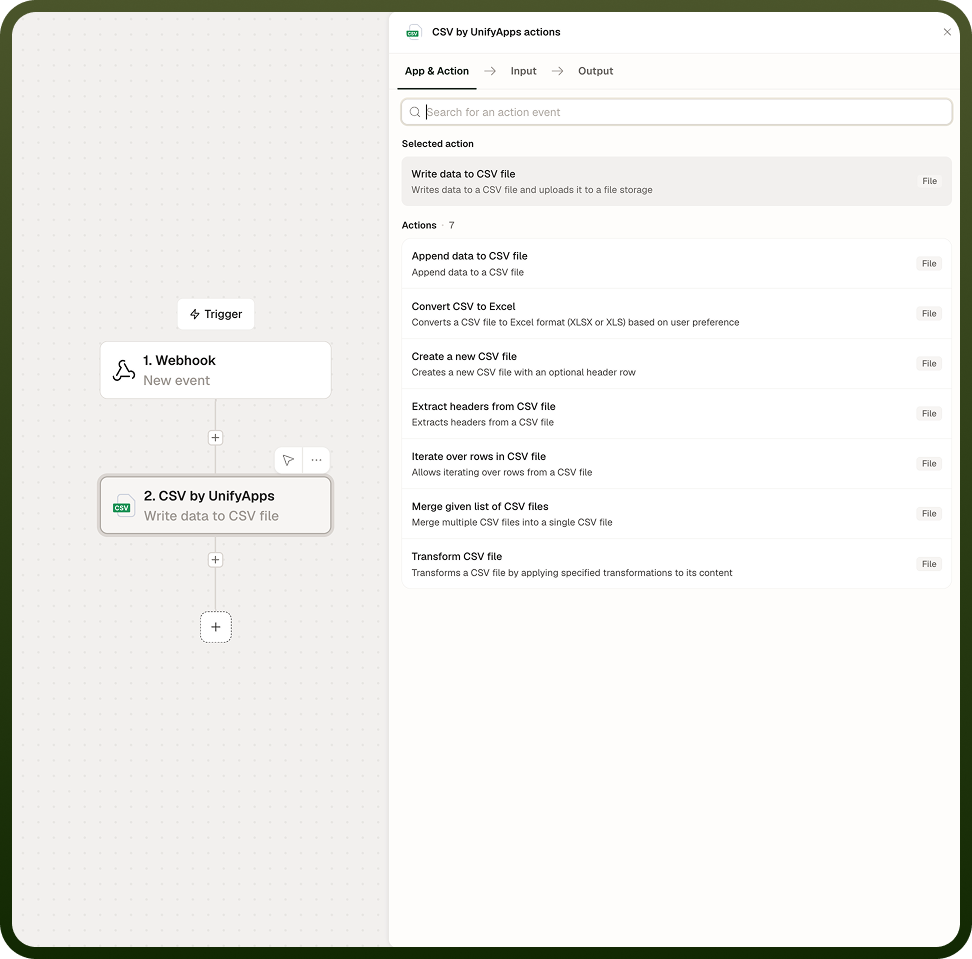Click the lightning Trigger label

click(x=216, y=314)
